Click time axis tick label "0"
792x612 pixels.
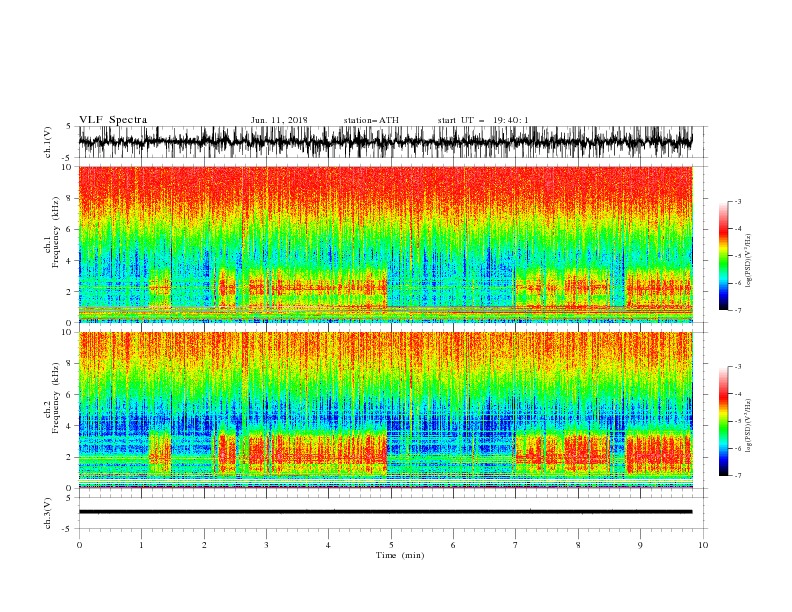(79, 545)
